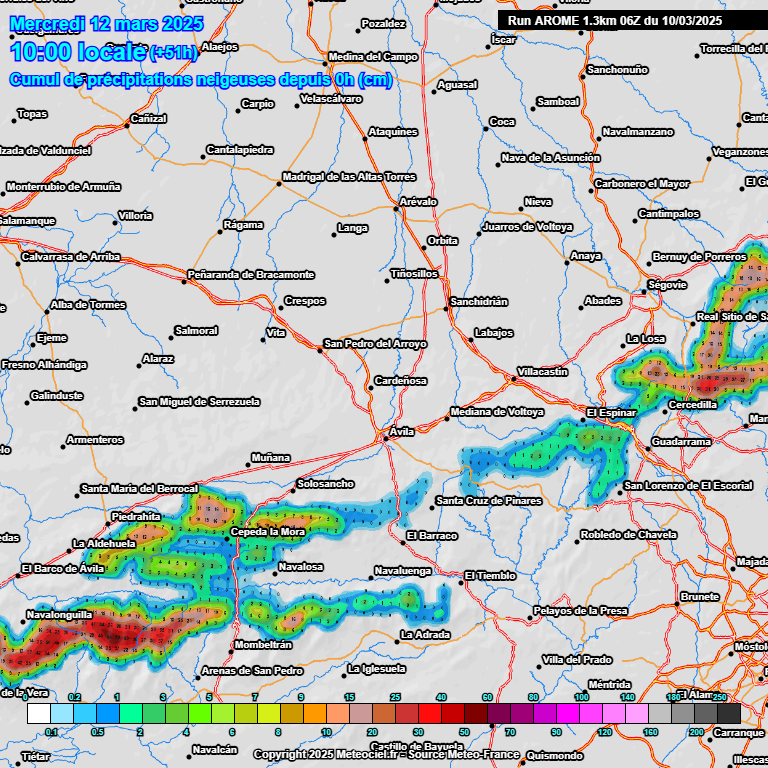Click the Monterrubio de Armuña label
This screenshot has width=768, height=768.
point(63,187)
